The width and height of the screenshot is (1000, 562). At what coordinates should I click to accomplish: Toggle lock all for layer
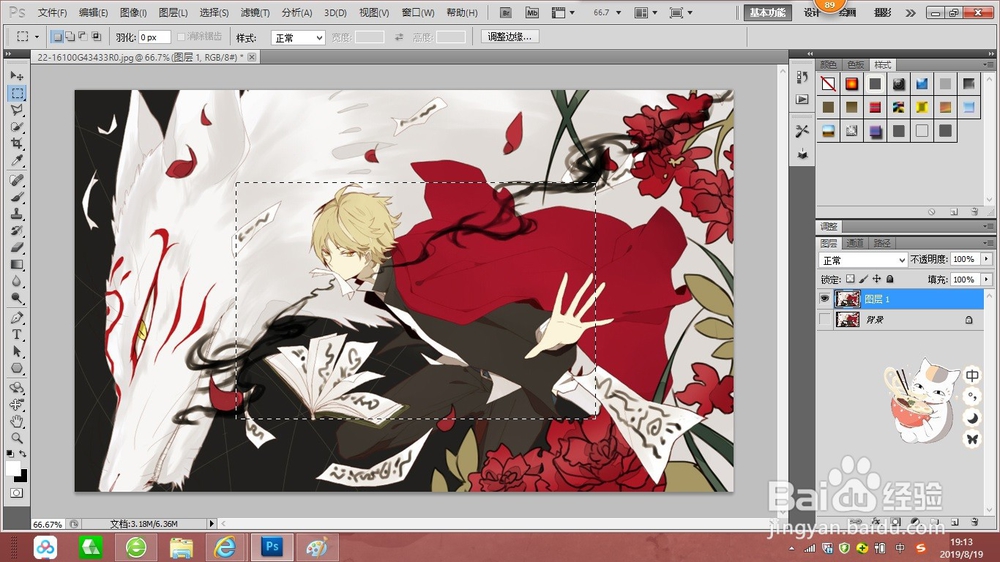point(890,279)
